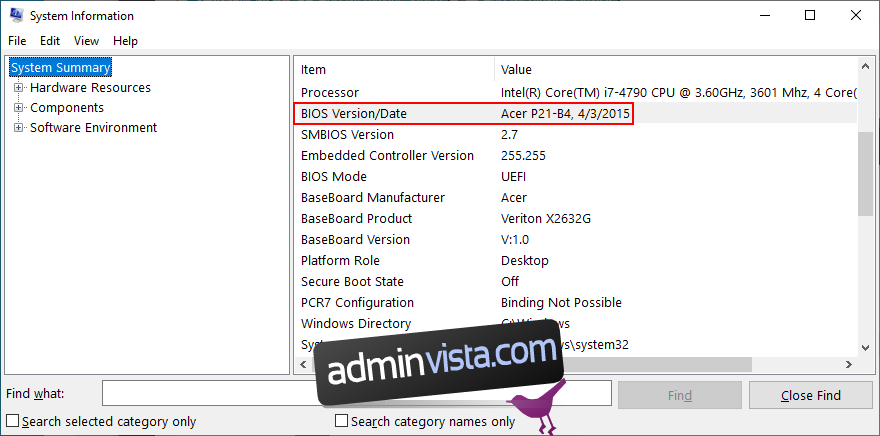Screen dimensions: 880x436
Task: Click the V:1.0 BaseBoard Version value
Action: click(515, 240)
